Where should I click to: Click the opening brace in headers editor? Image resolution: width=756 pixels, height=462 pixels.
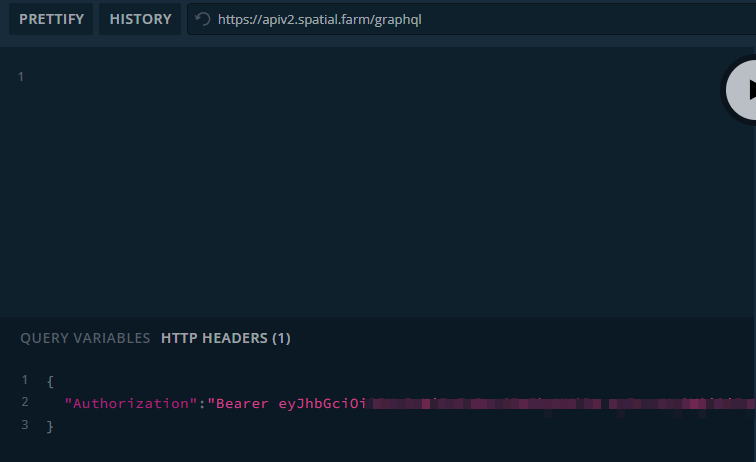click(50, 381)
